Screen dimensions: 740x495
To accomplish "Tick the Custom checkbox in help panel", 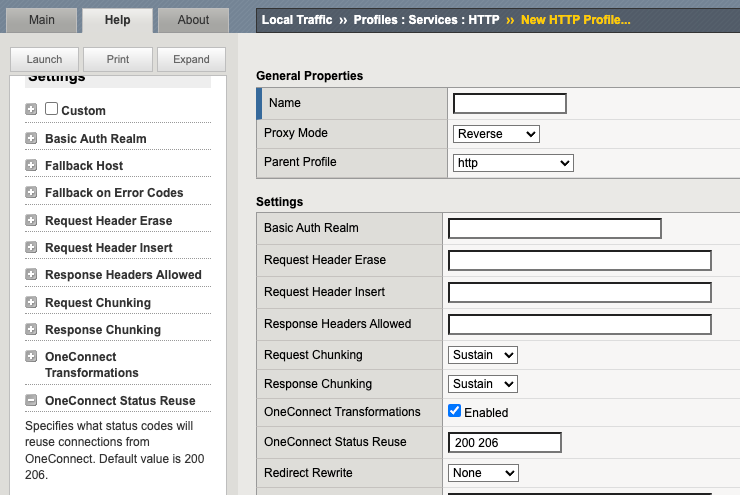I will coord(52,109).
